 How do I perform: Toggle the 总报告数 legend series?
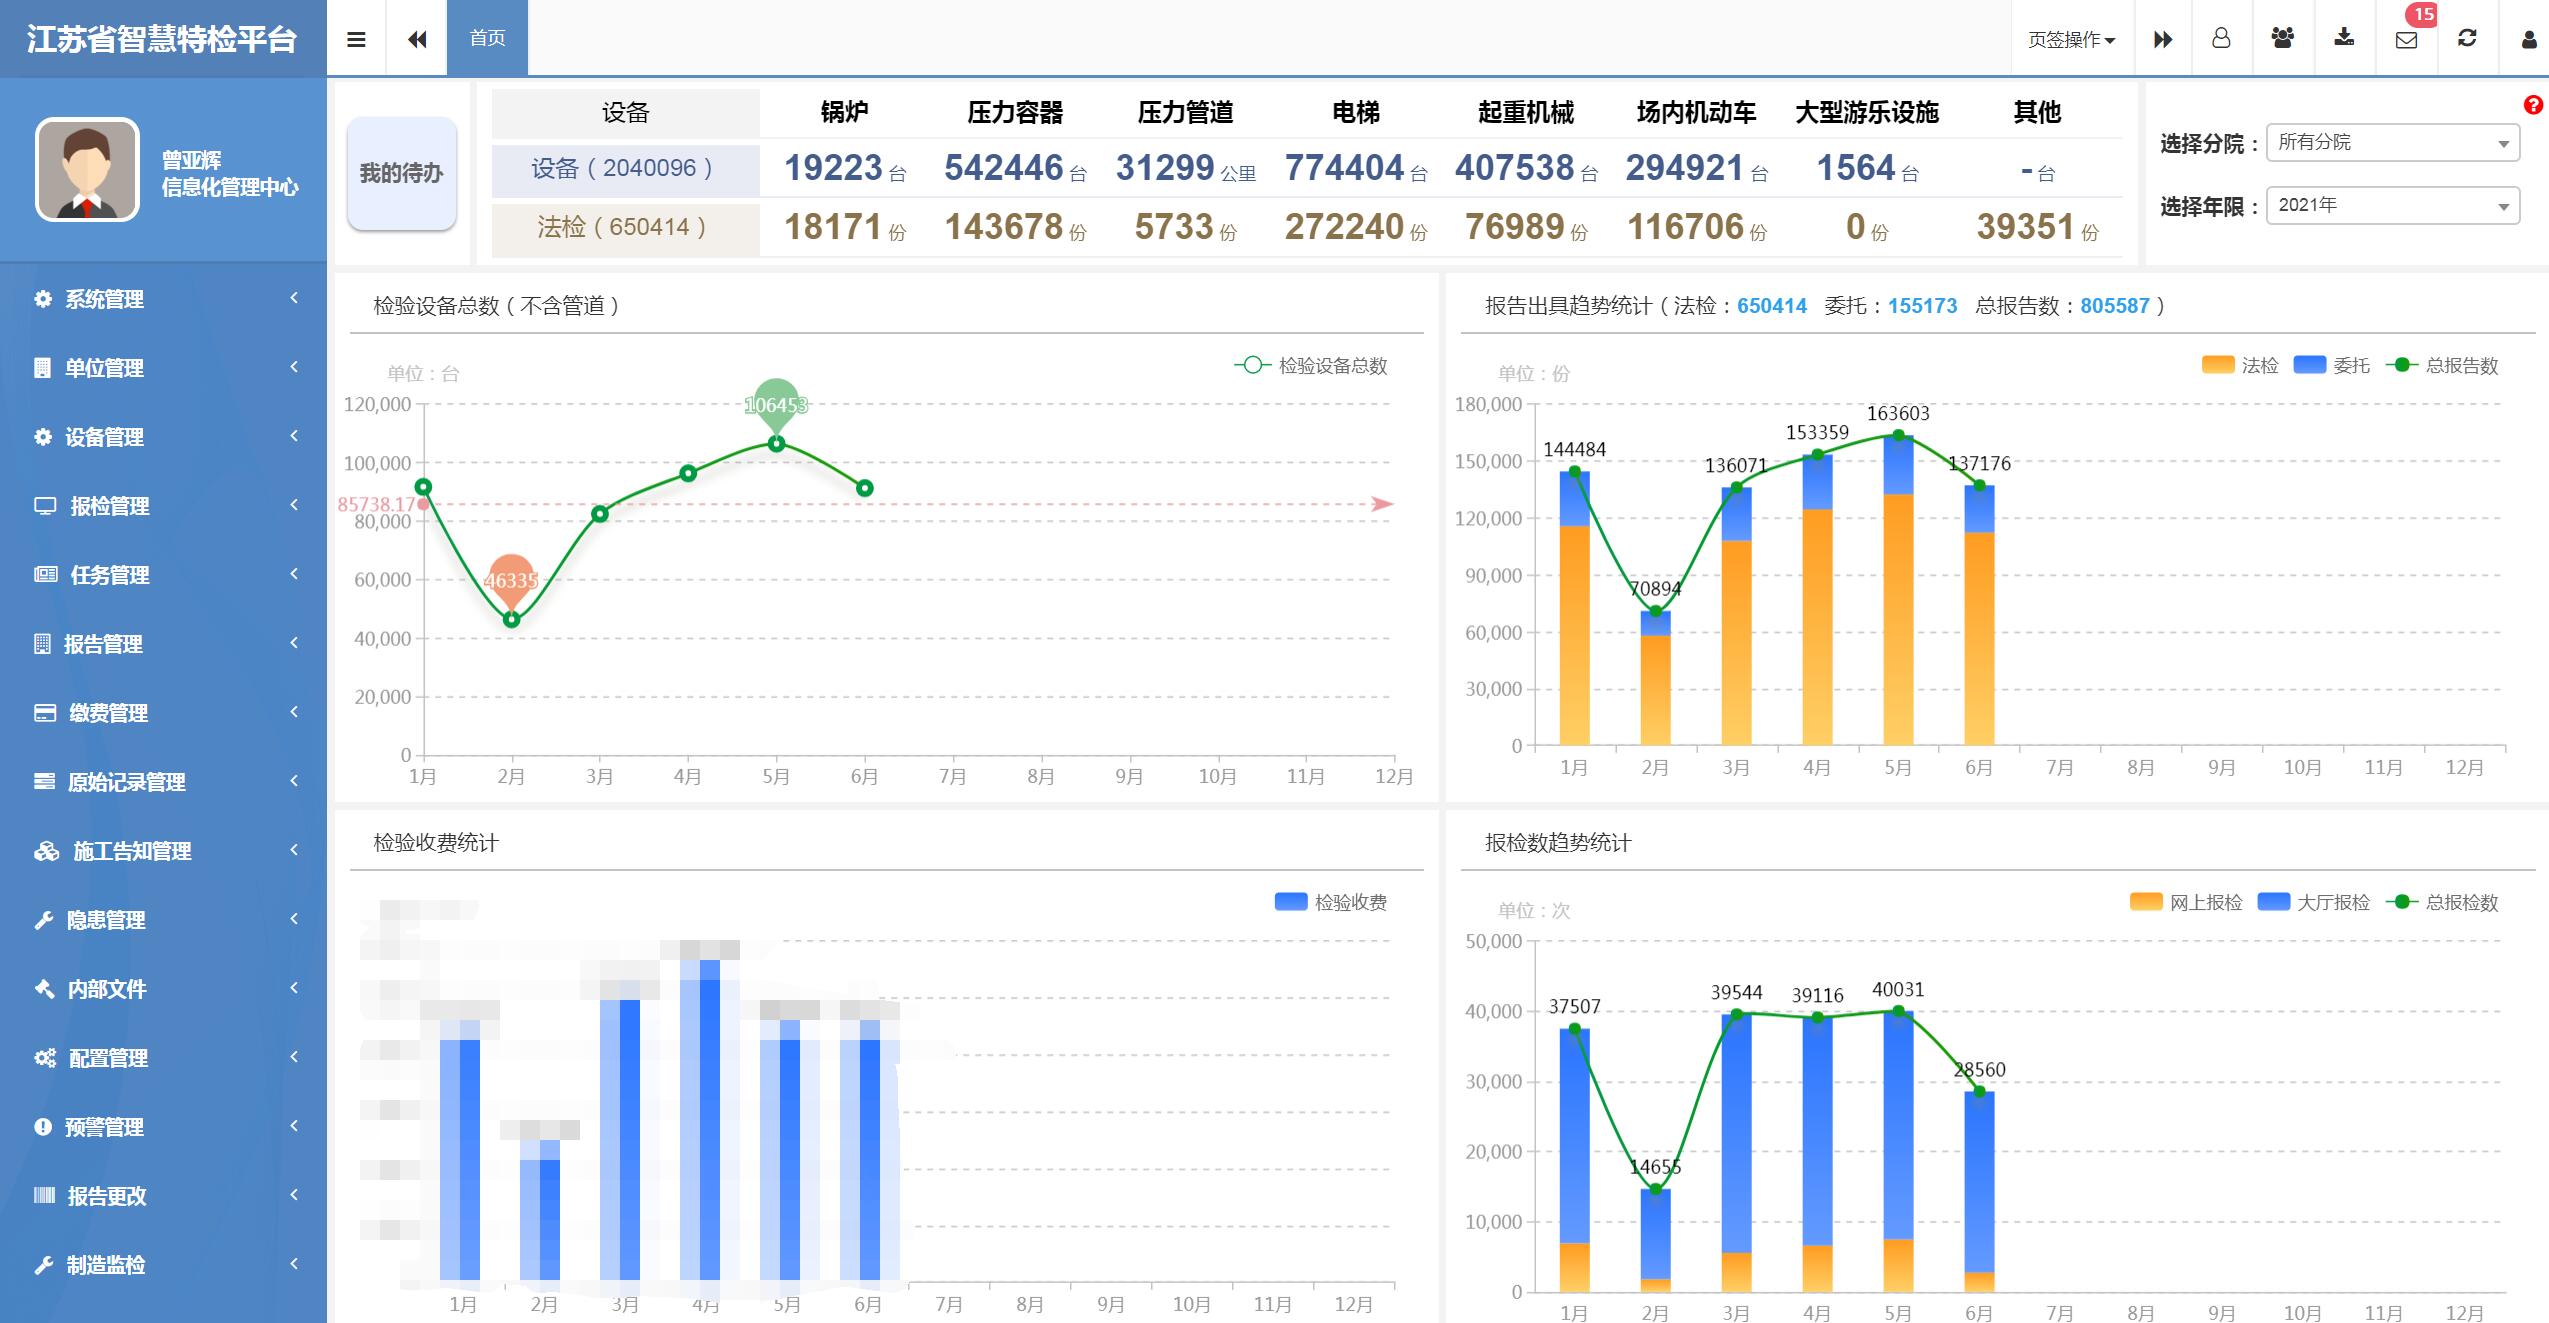2442,365
